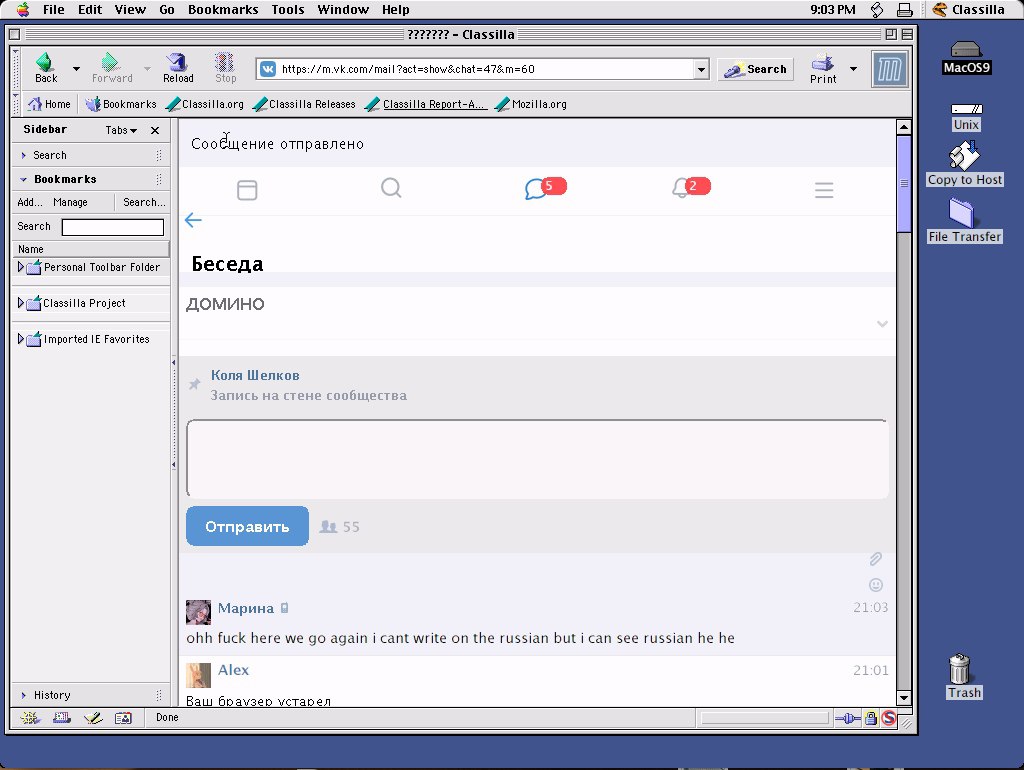The width and height of the screenshot is (1024, 770).
Task: Select the Unix desktop icon
Action: tap(966, 117)
